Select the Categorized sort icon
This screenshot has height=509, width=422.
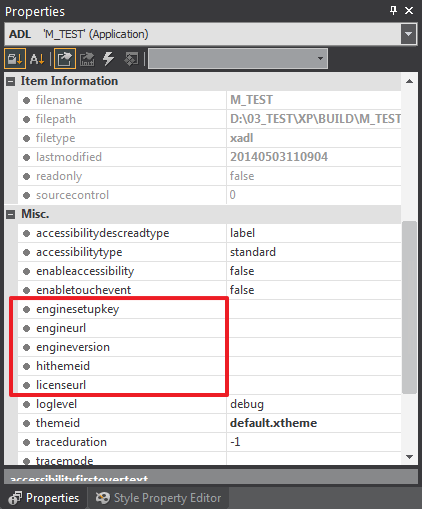click(x=15, y=59)
